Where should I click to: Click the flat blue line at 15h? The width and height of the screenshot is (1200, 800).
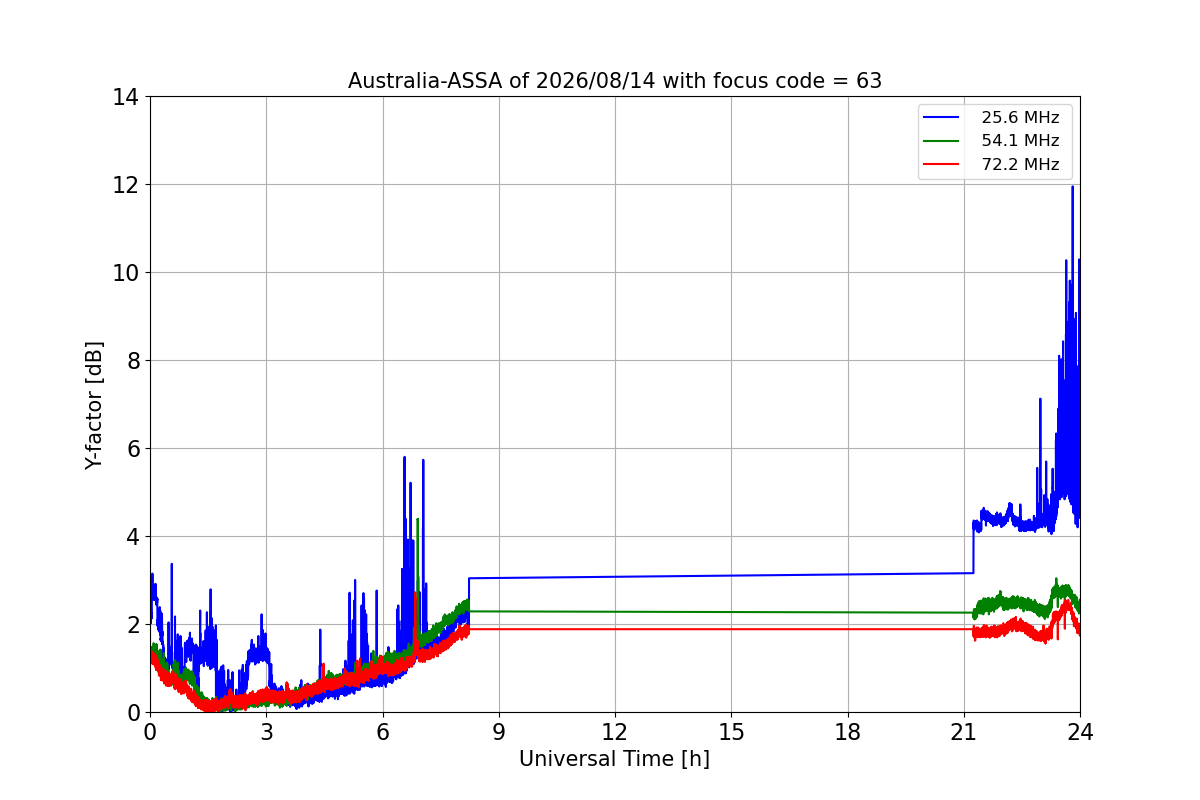pyautogui.click(x=731, y=575)
